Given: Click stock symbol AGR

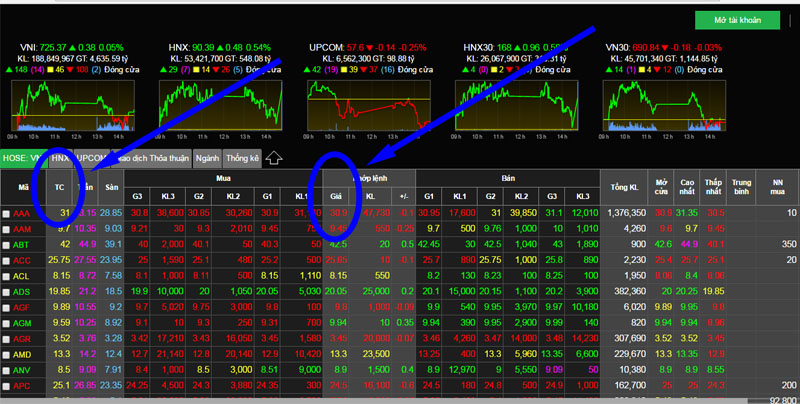Looking at the screenshot, I should coord(22,339).
